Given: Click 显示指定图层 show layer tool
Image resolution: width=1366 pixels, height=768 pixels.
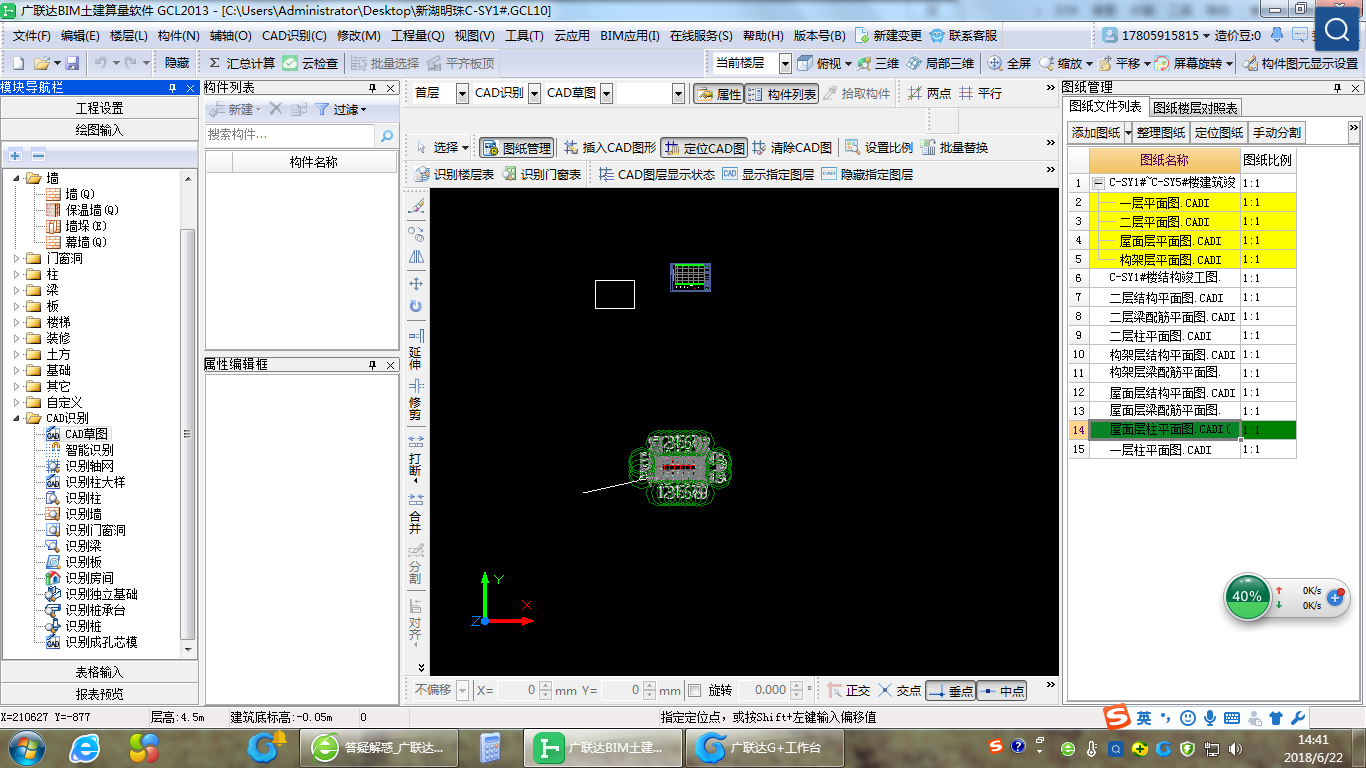Looking at the screenshot, I should (x=768, y=174).
